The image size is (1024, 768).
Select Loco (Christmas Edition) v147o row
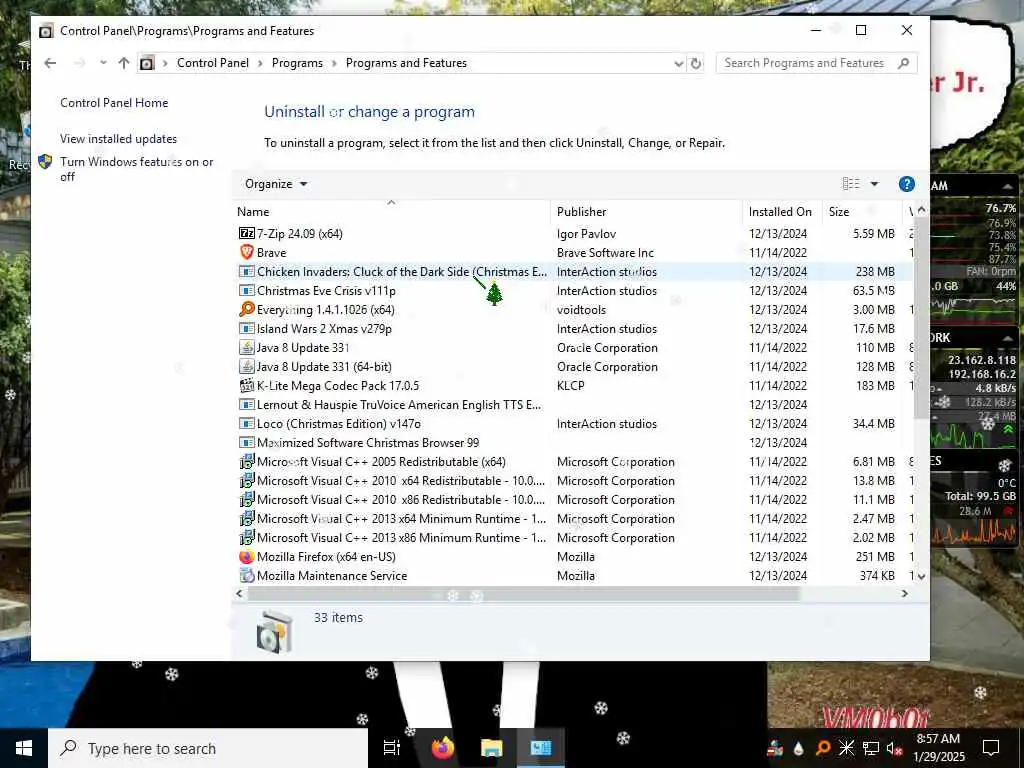[575, 424]
